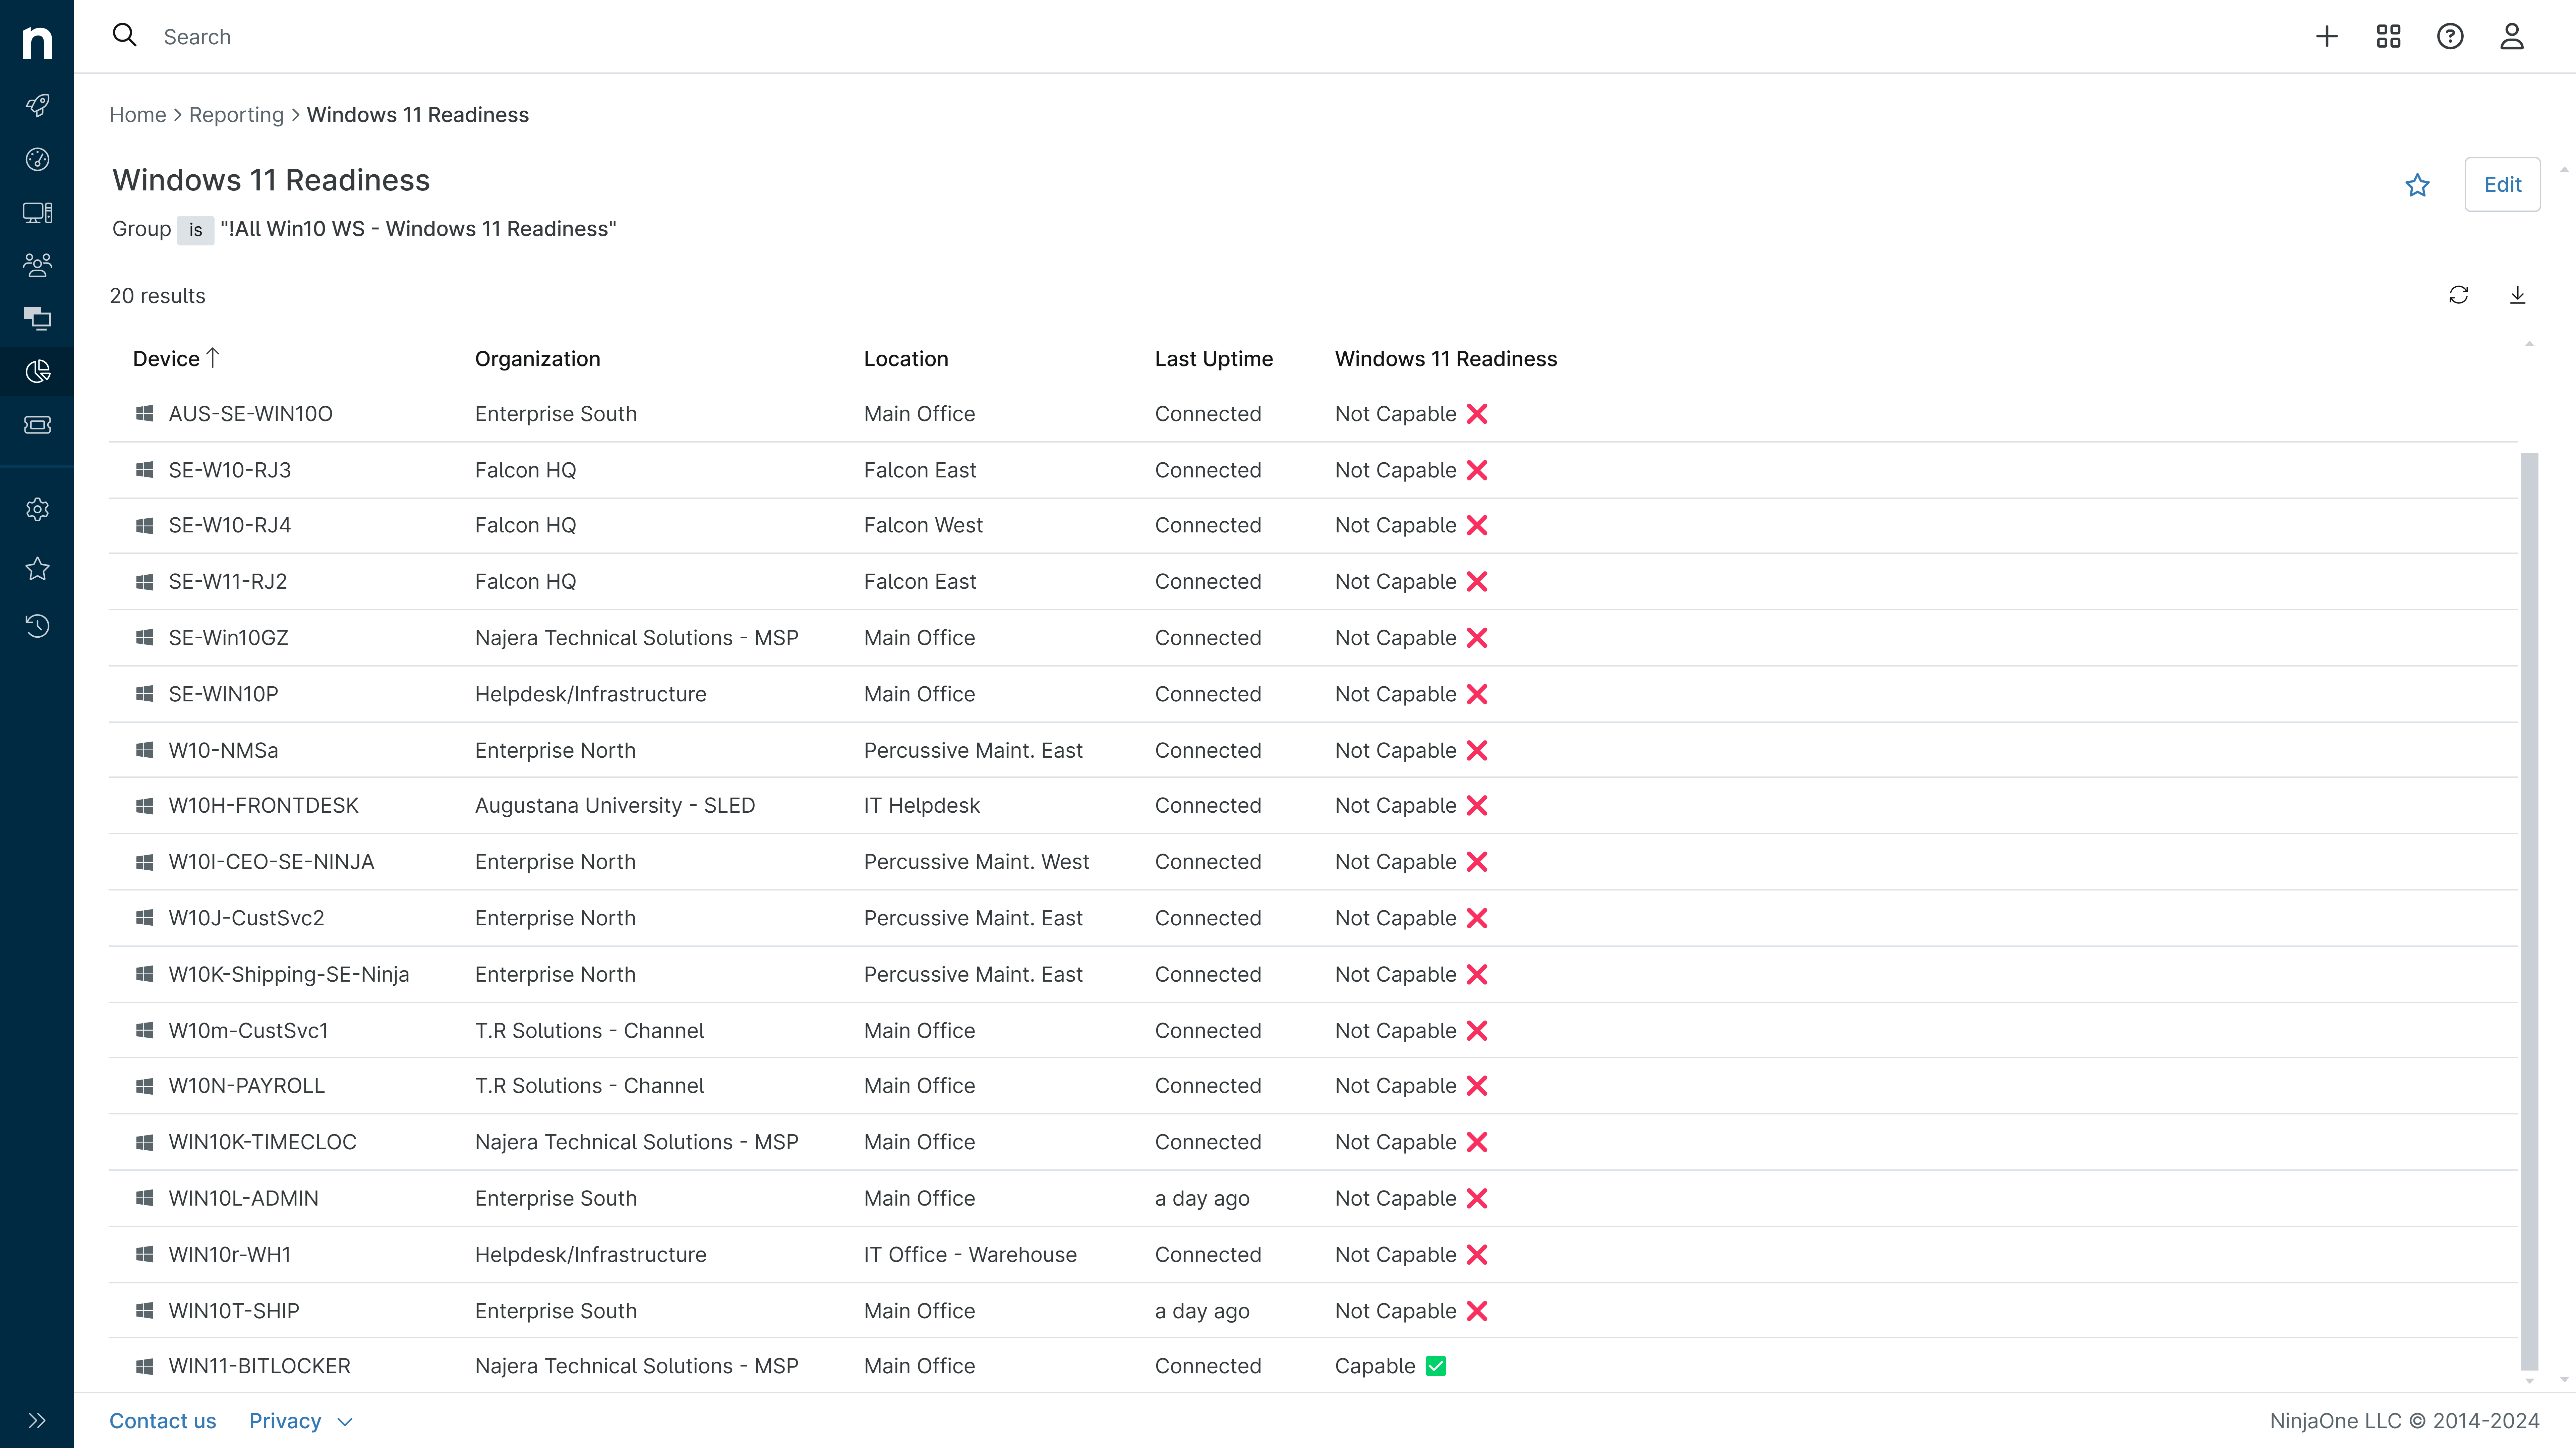The image size is (2576, 1449).
Task: Click the Edit button
Action: point(2502,184)
